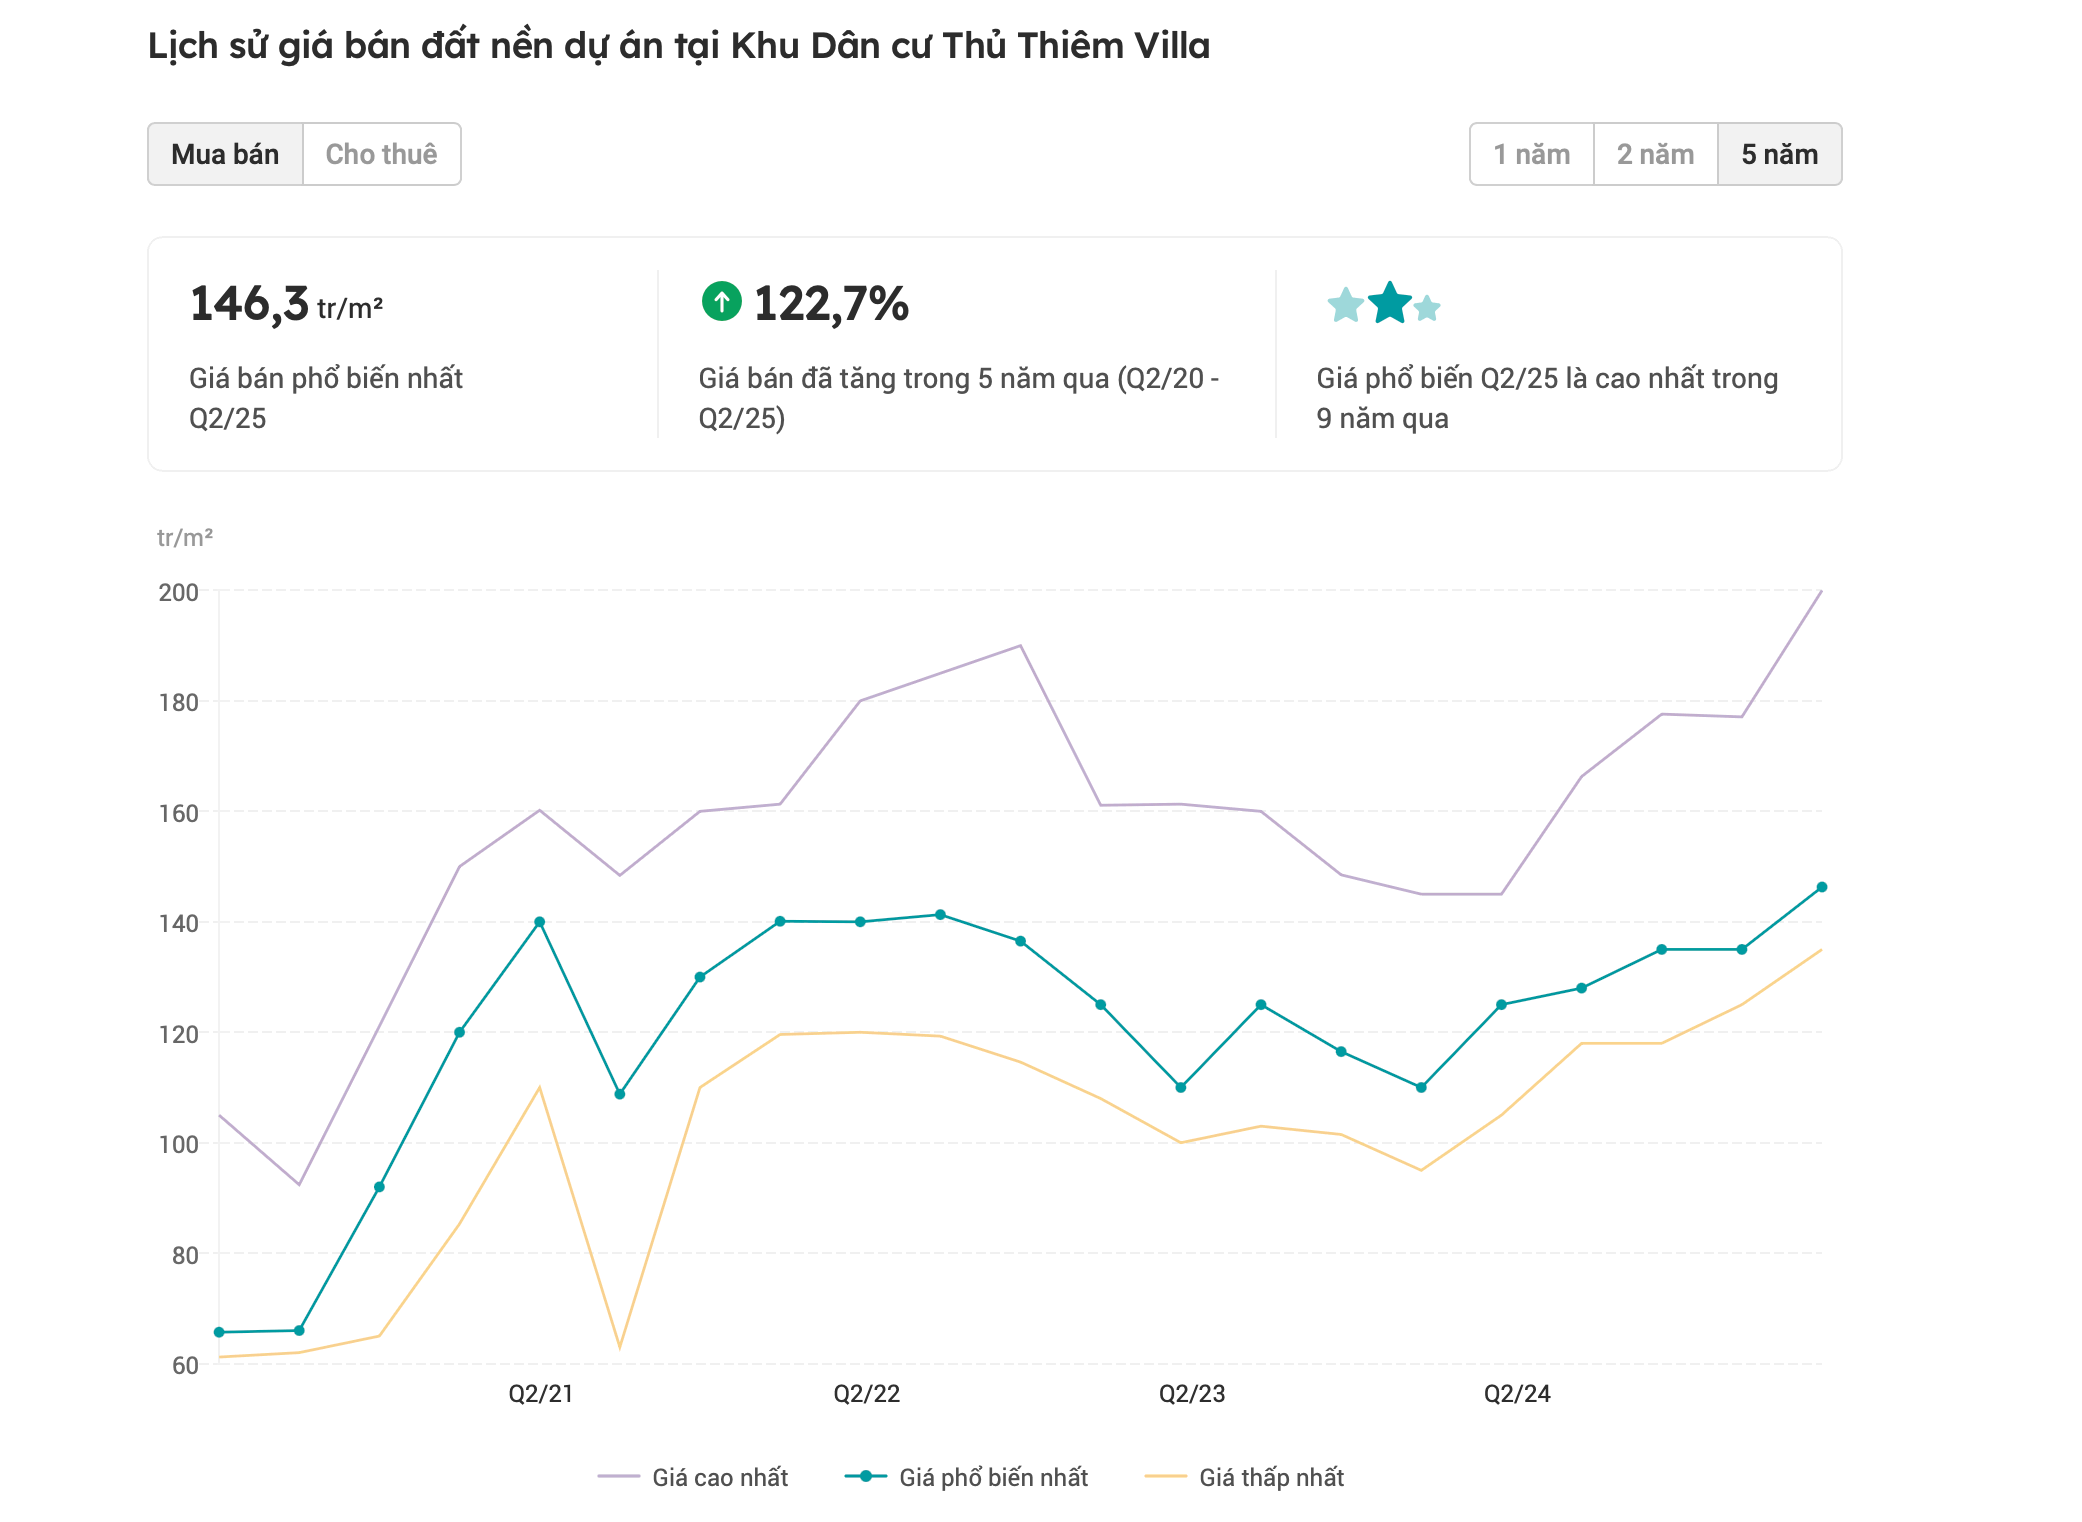Select the 1 năm time range

[x=1531, y=154]
